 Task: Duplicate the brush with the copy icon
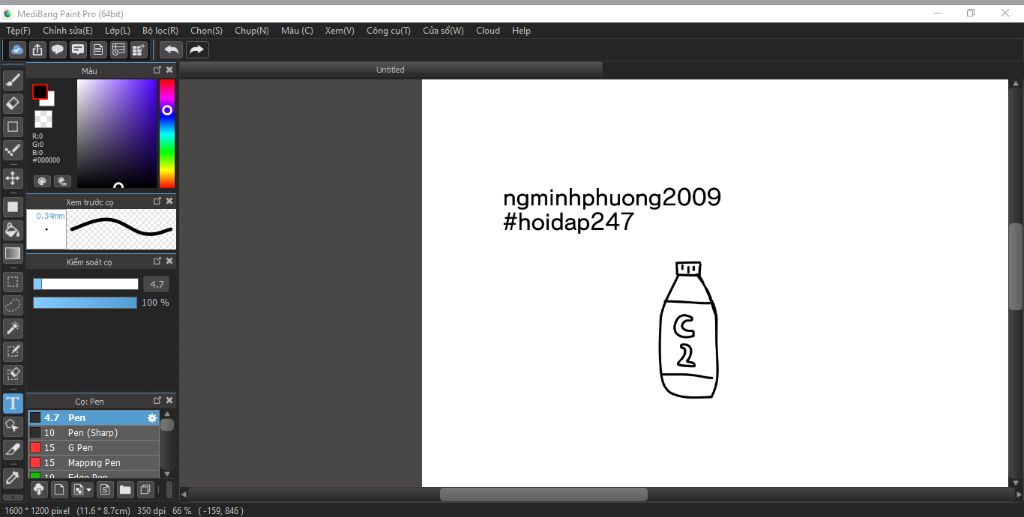click(x=146, y=489)
